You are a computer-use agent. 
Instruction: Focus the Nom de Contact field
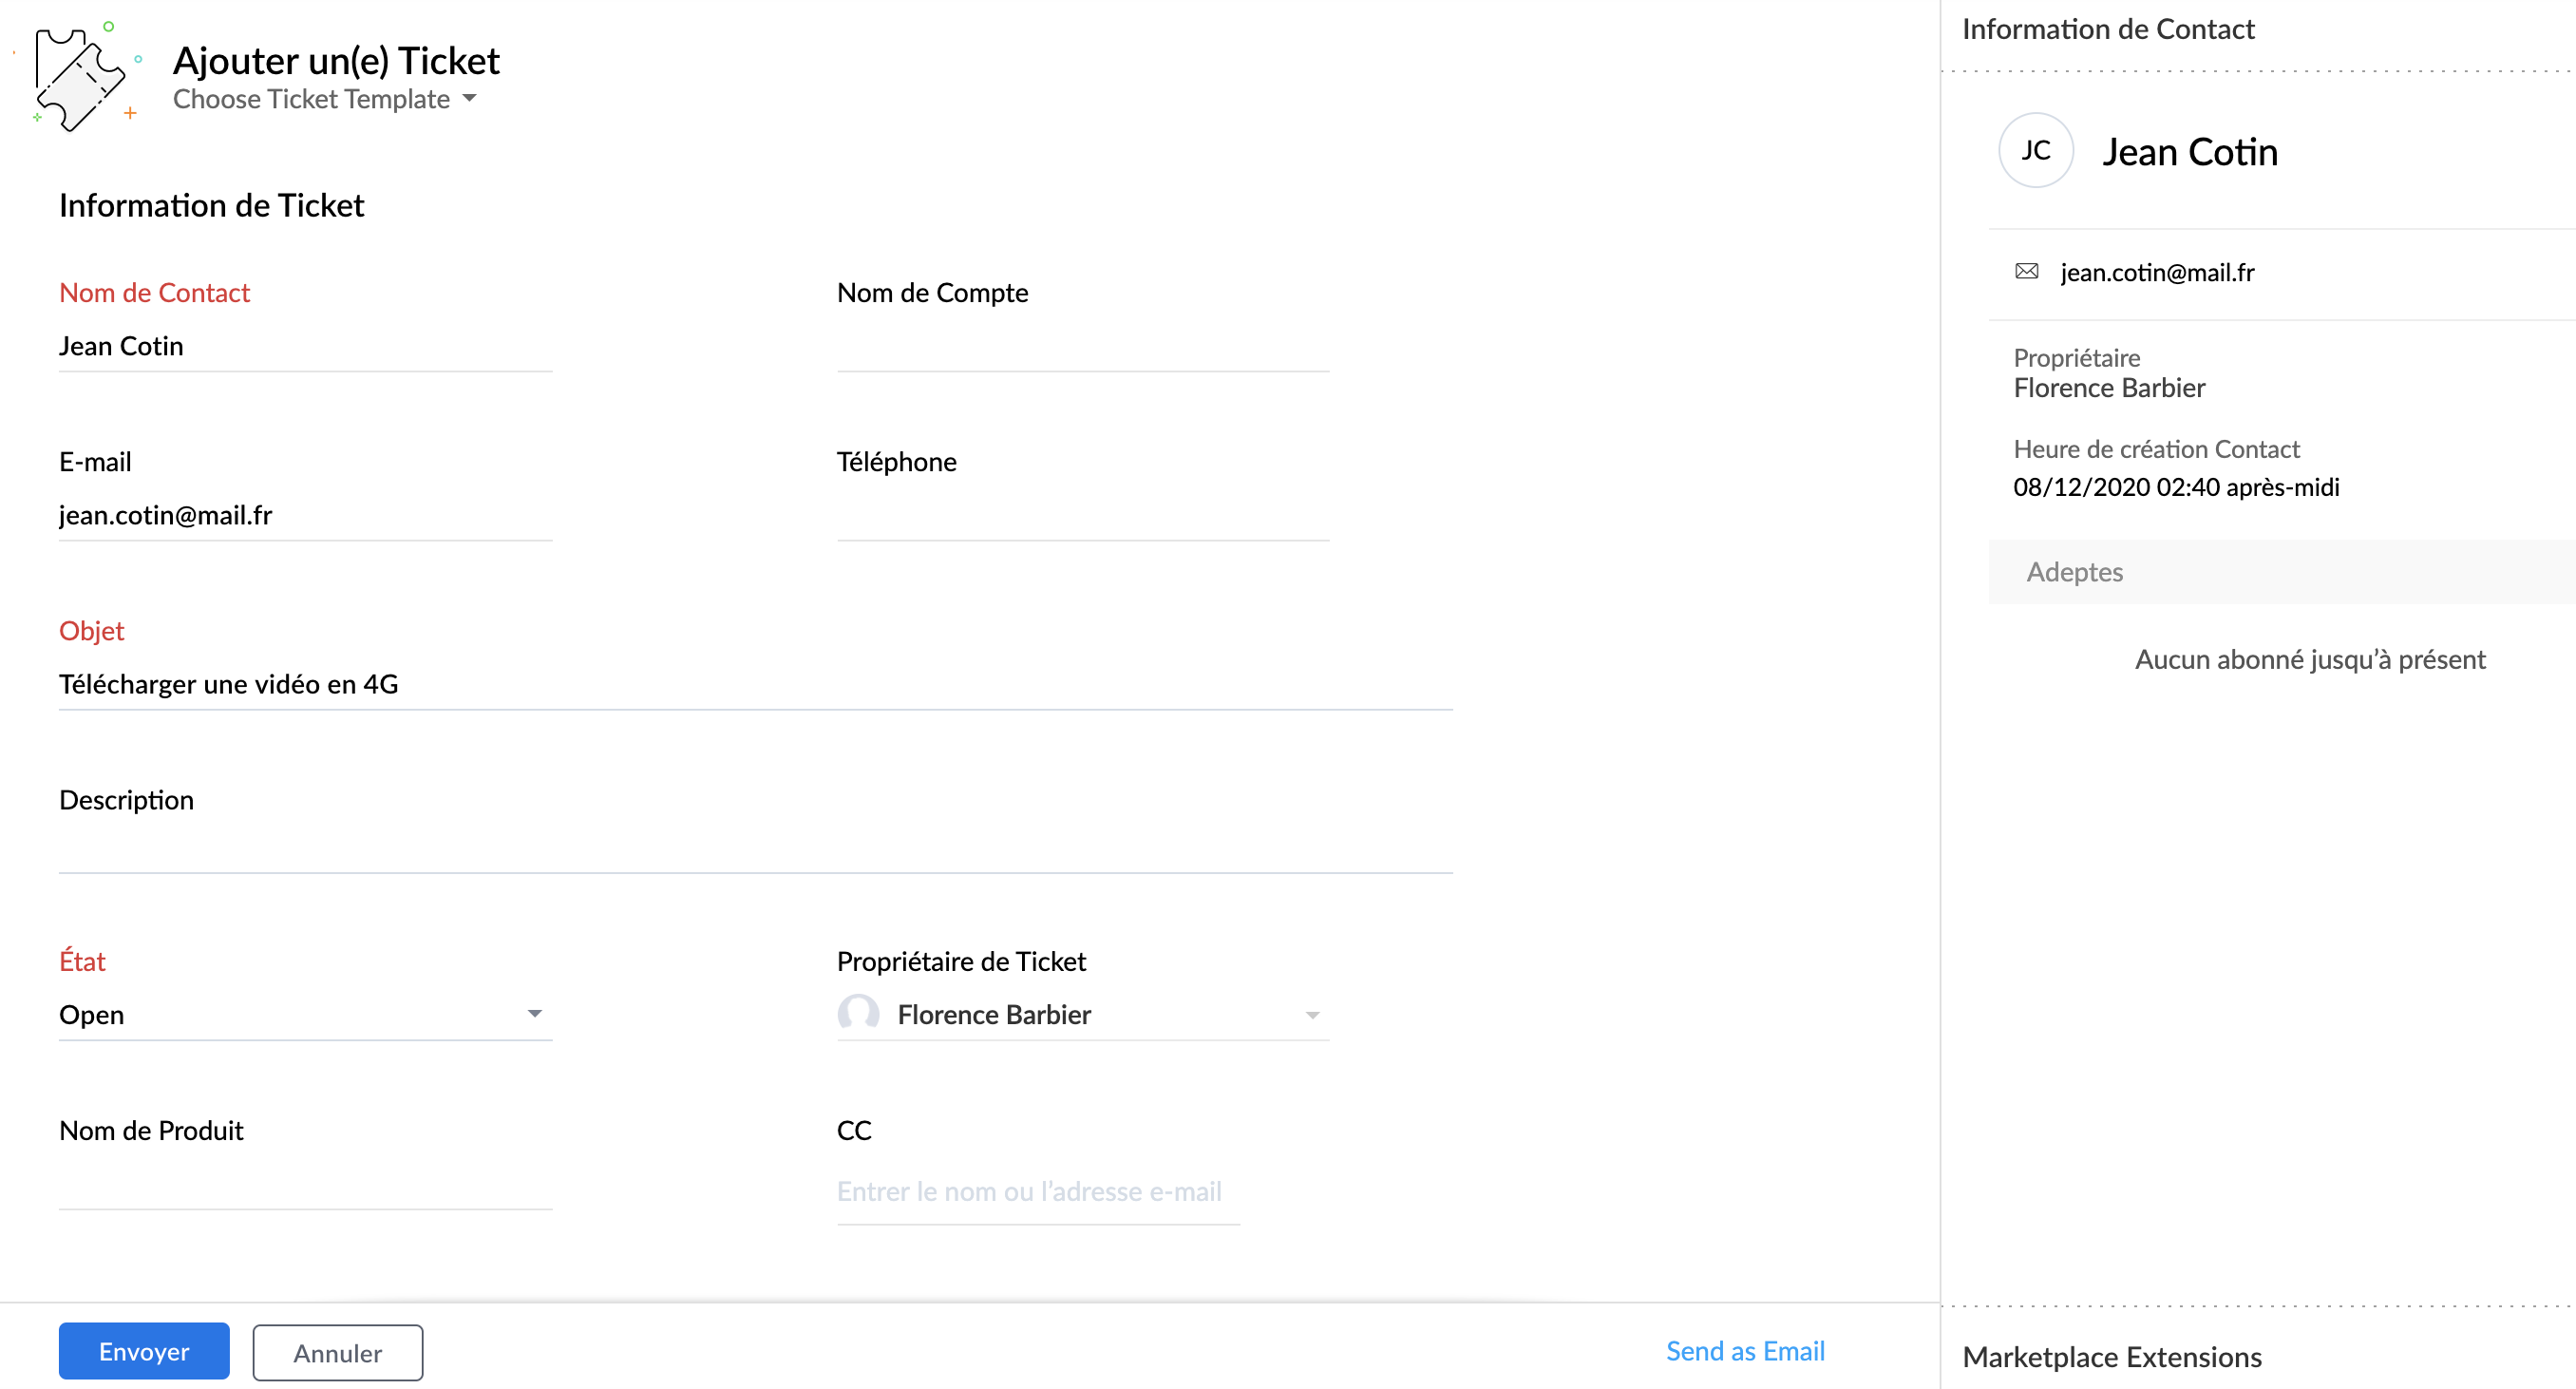[304, 346]
